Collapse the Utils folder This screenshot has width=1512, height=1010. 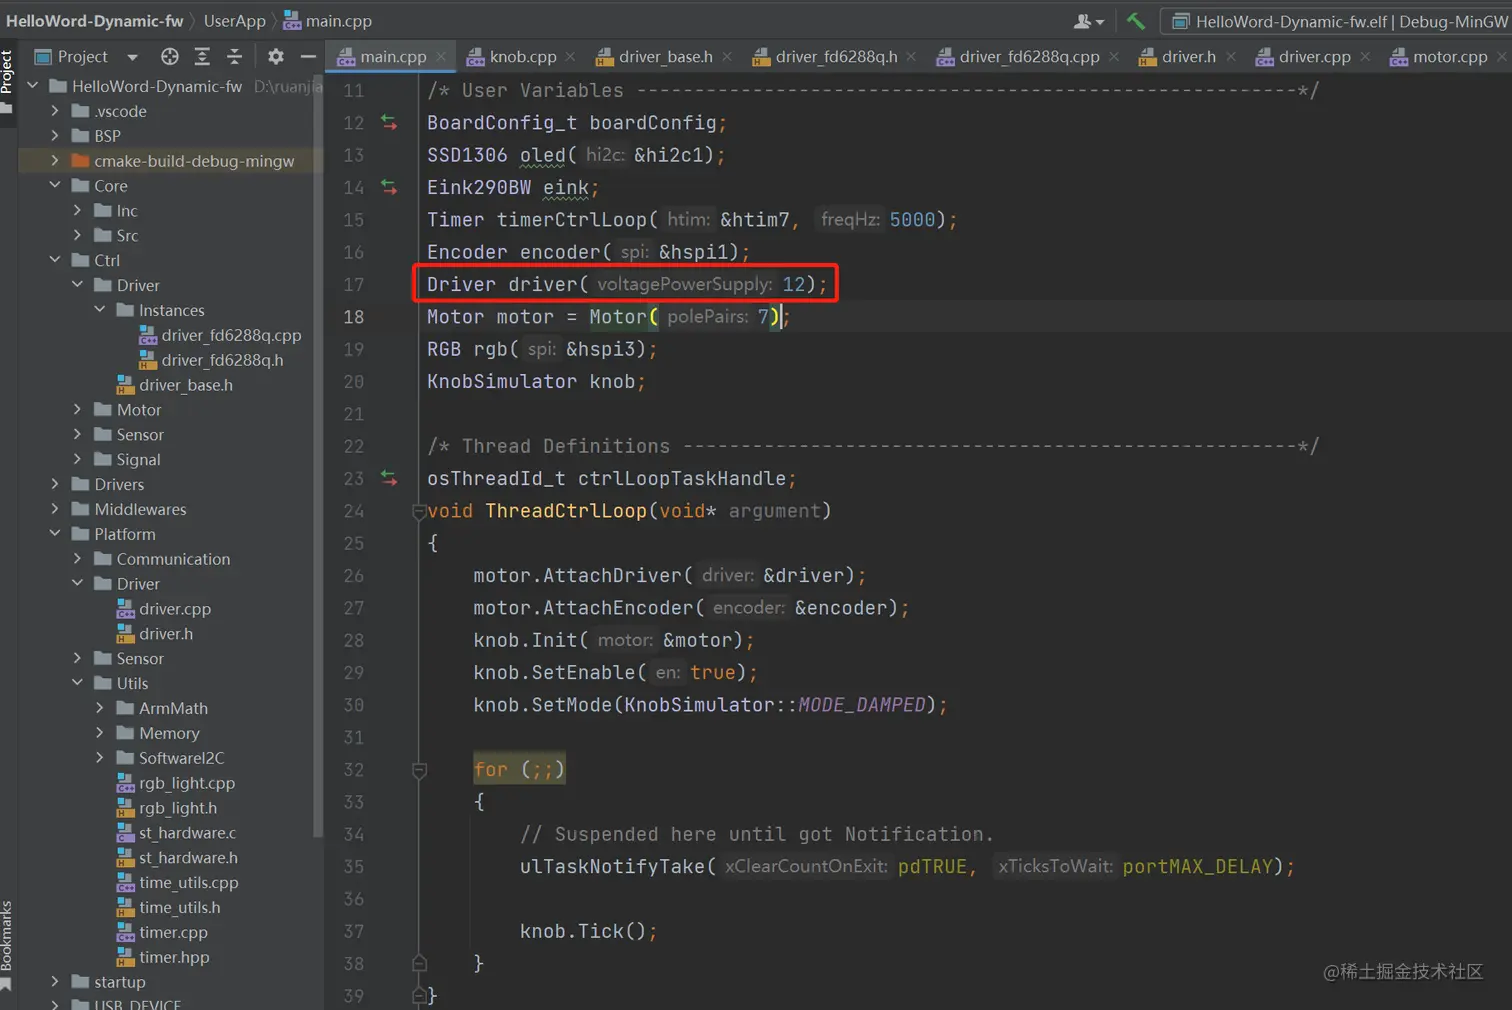coord(78,683)
